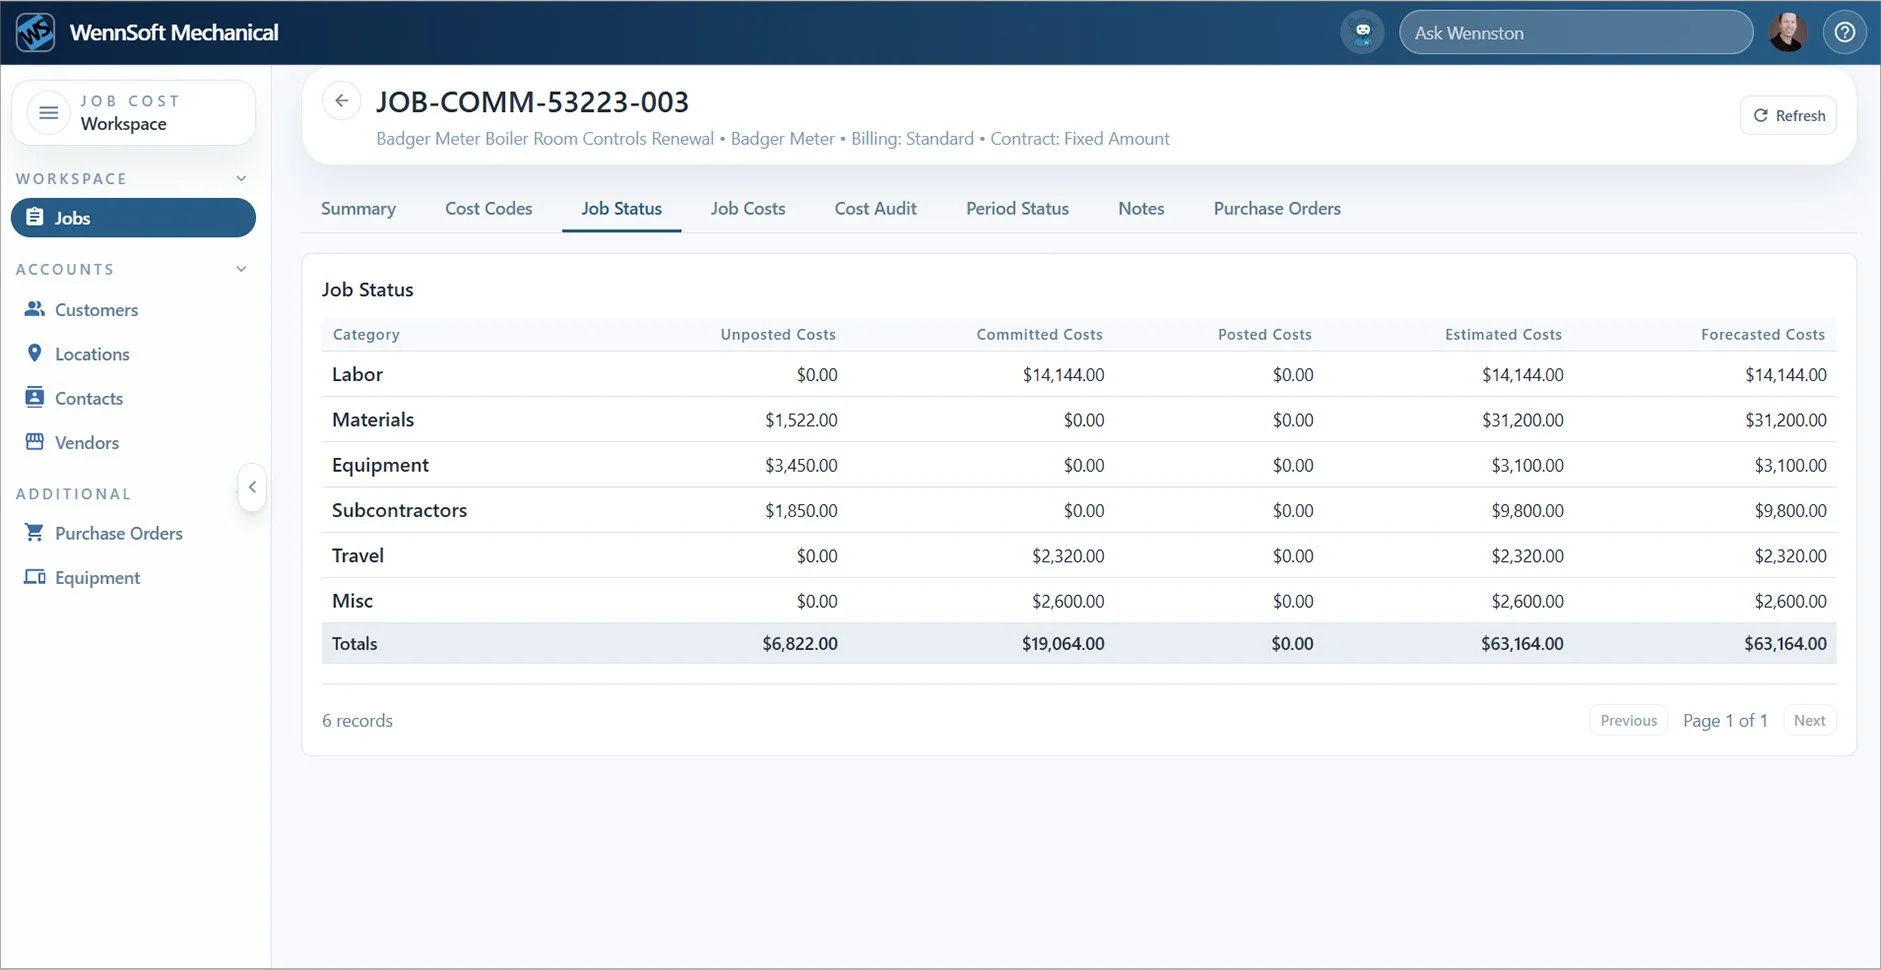Open the Purchase Orders tab

(x=1277, y=208)
